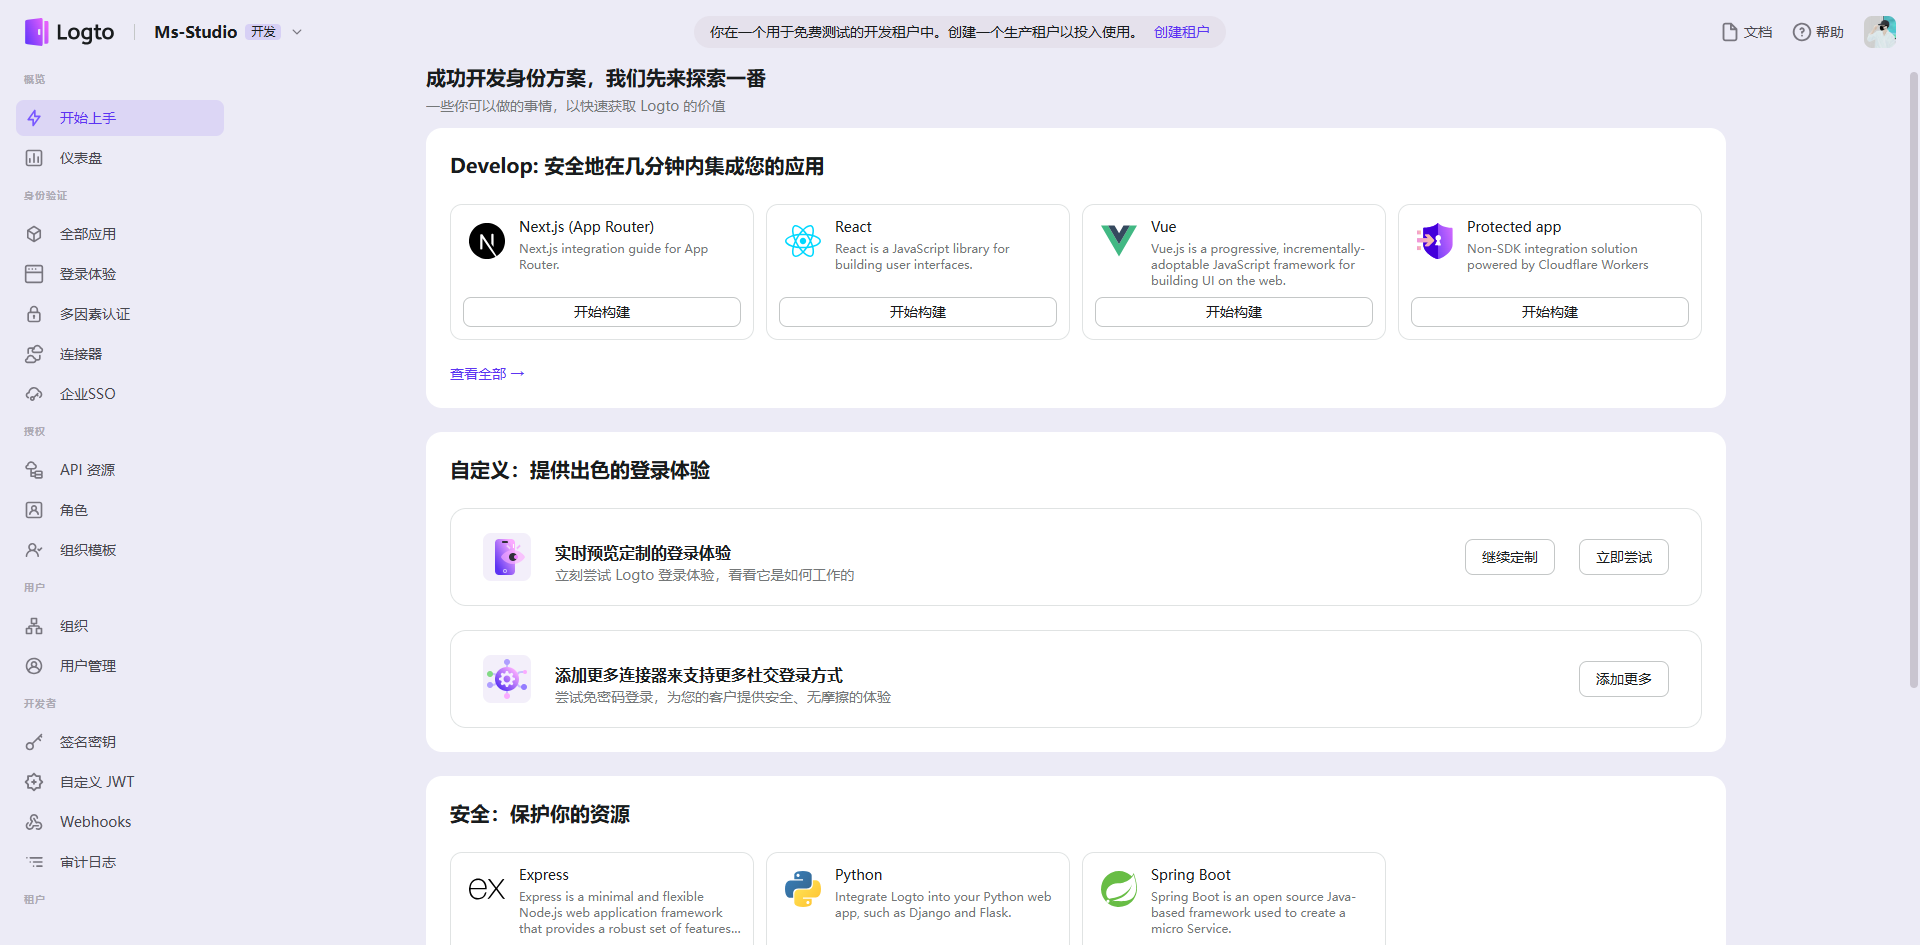Expand the Ms-Studio tenant dropdown arrow
The image size is (1920, 945).
pyautogui.click(x=297, y=32)
